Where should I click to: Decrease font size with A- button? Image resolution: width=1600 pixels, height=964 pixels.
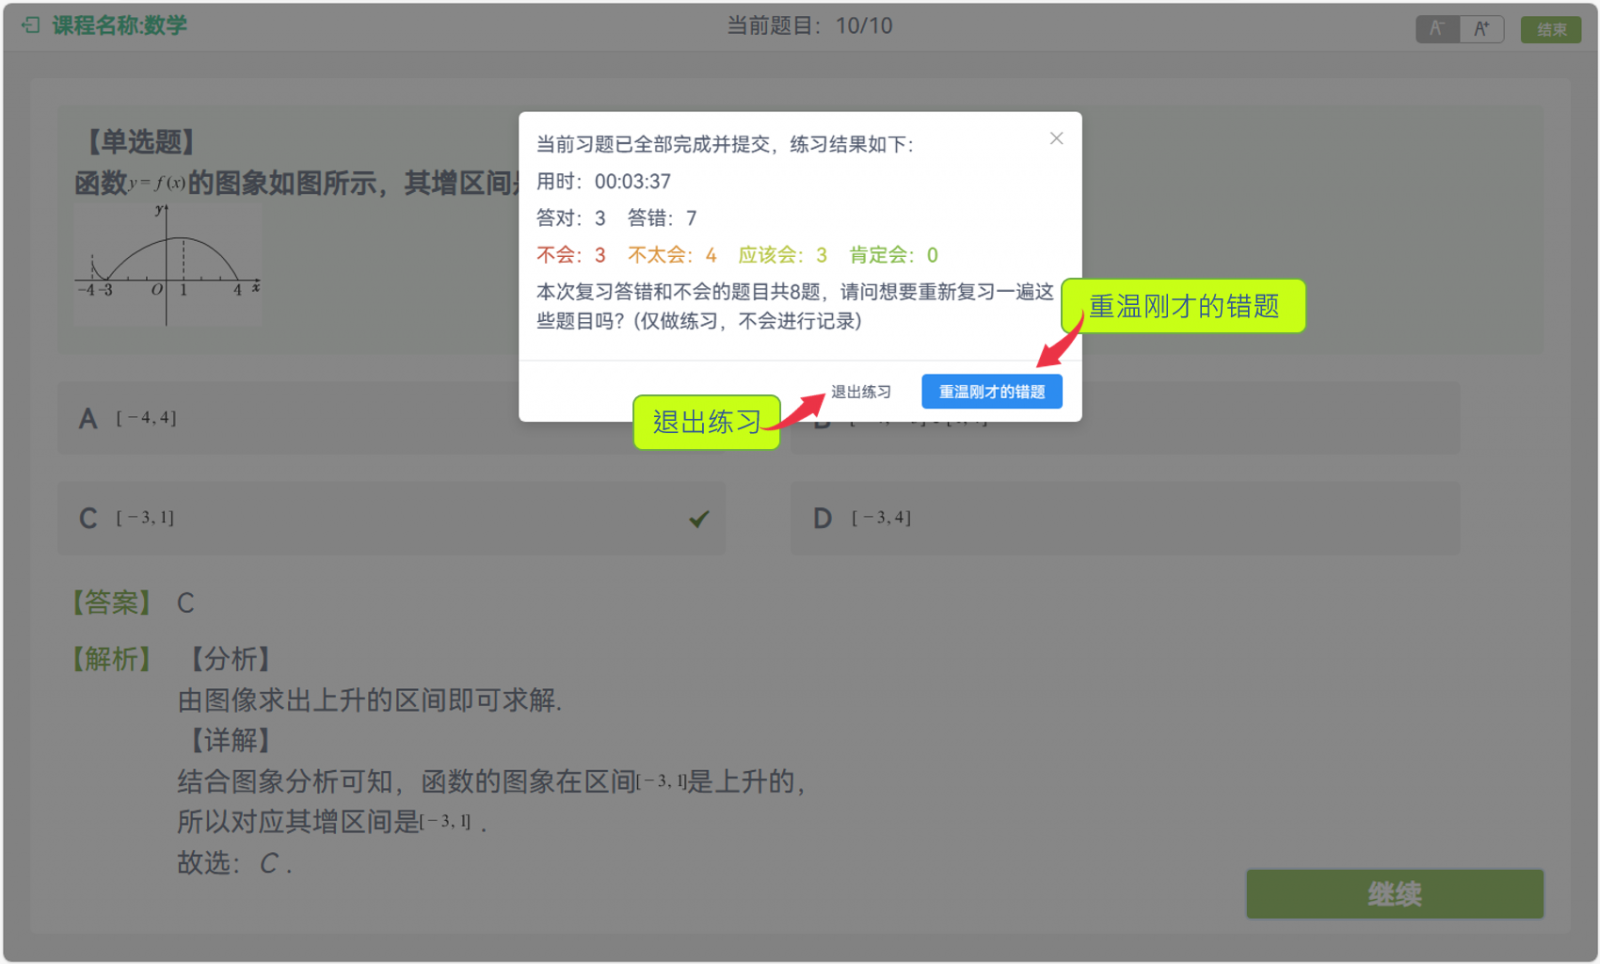click(x=1437, y=29)
